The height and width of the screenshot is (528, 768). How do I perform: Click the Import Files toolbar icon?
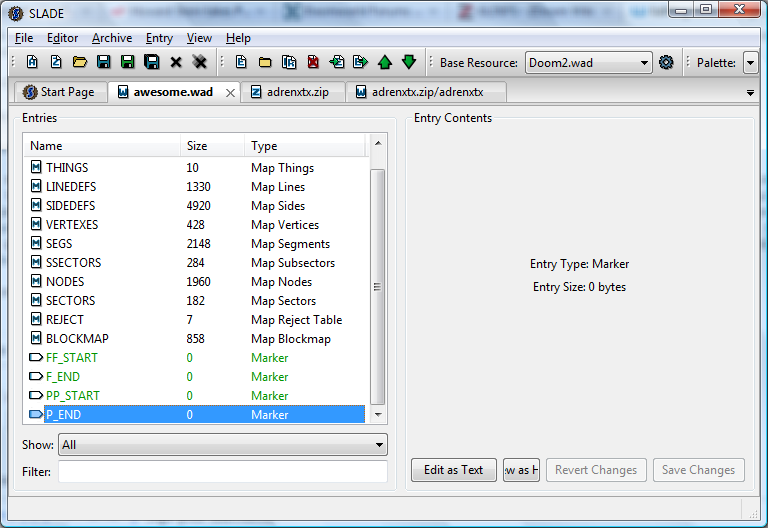[289, 62]
